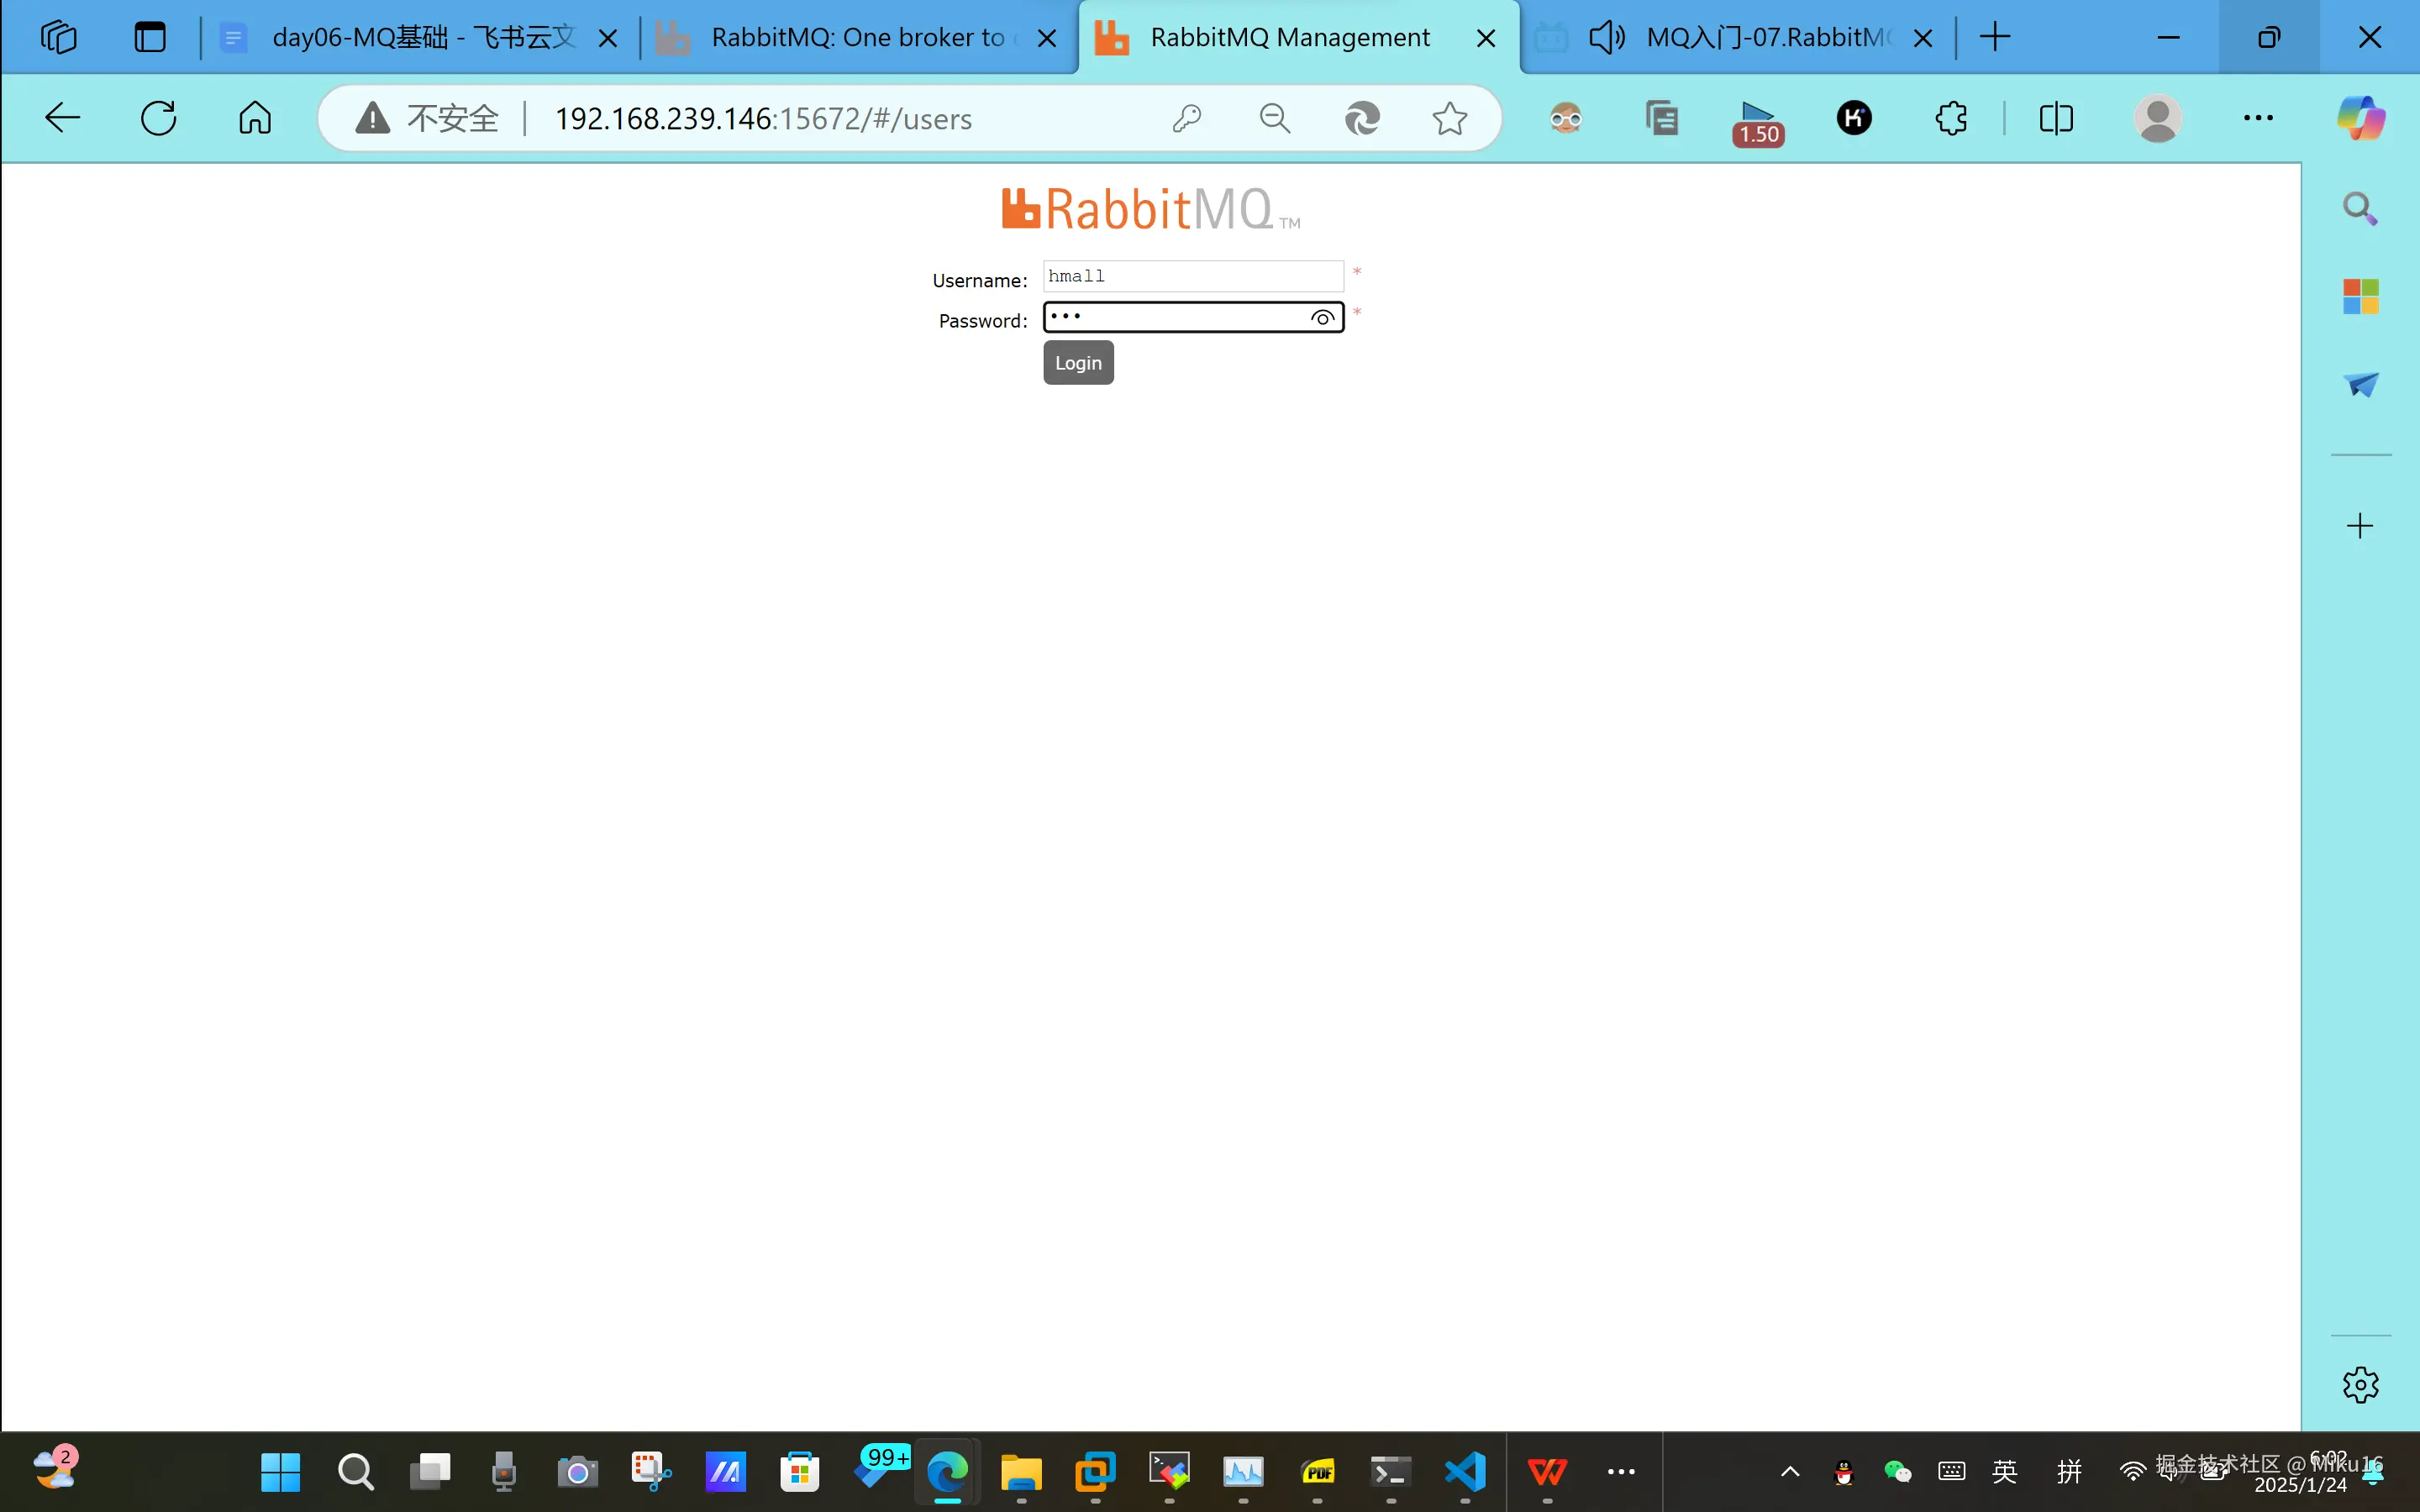Image resolution: width=2420 pixels, height=1512 pixels.
Task: Go to the browser home page
Action: [255, 118]
